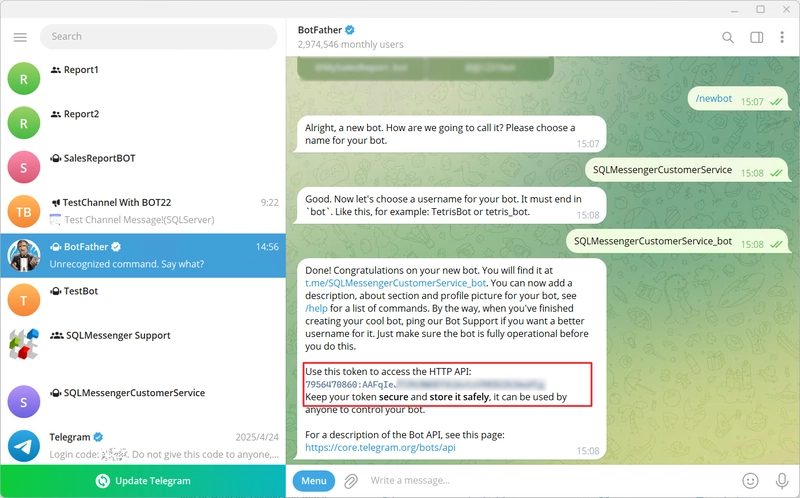The height and width of the screenshot is (498, 800).
Task: Toggle the right sidebar panel icon
Action: pos(756,37)
